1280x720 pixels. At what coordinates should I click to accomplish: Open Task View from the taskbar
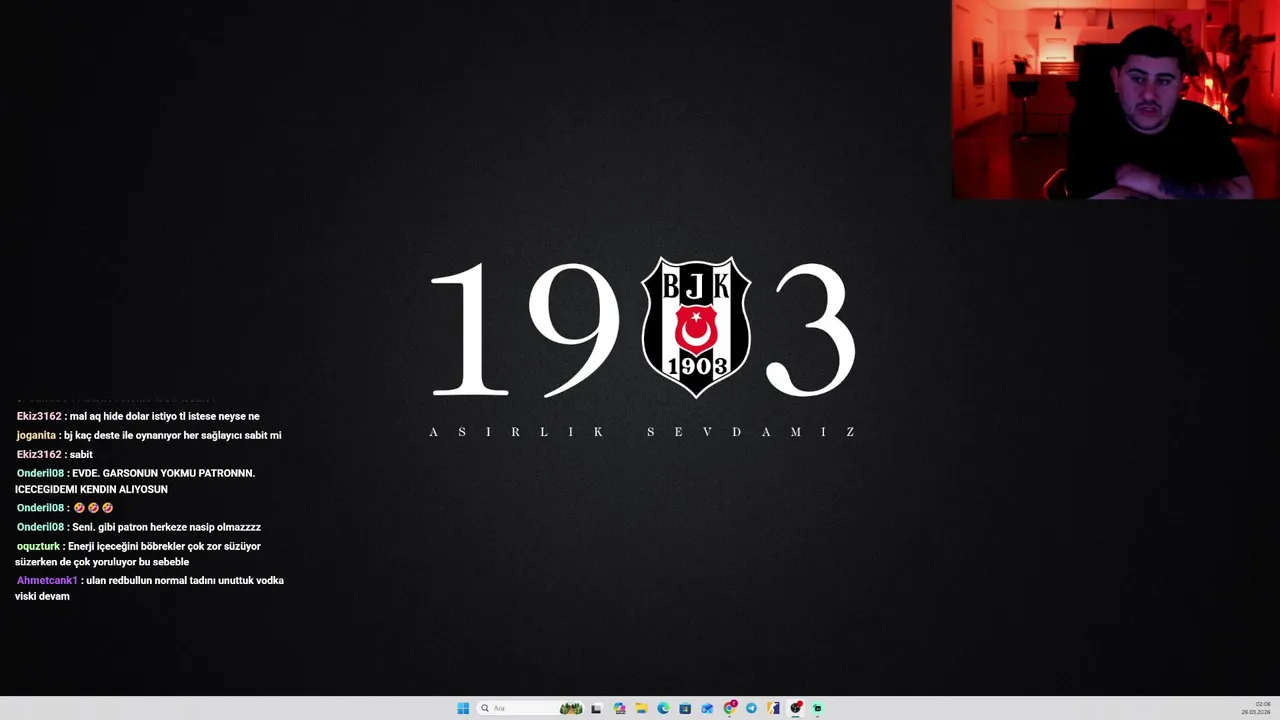click(x=596, y=708)
